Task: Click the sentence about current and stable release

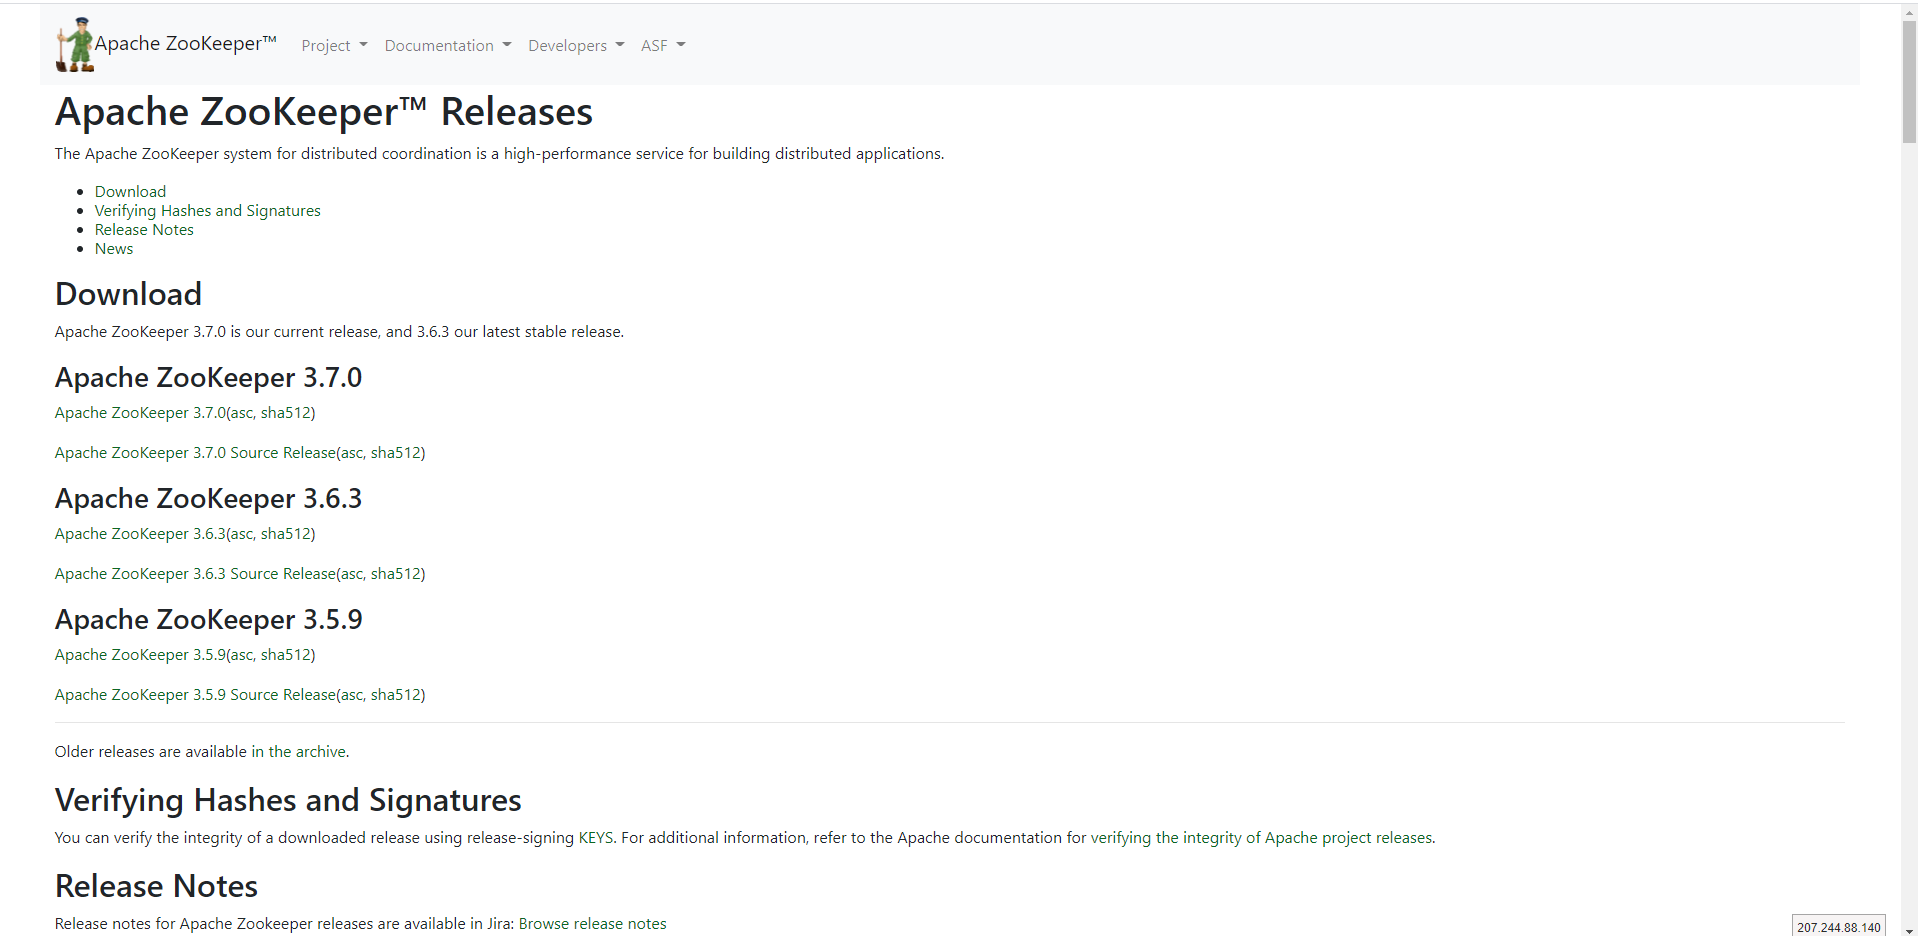Action: coord(339,331)
